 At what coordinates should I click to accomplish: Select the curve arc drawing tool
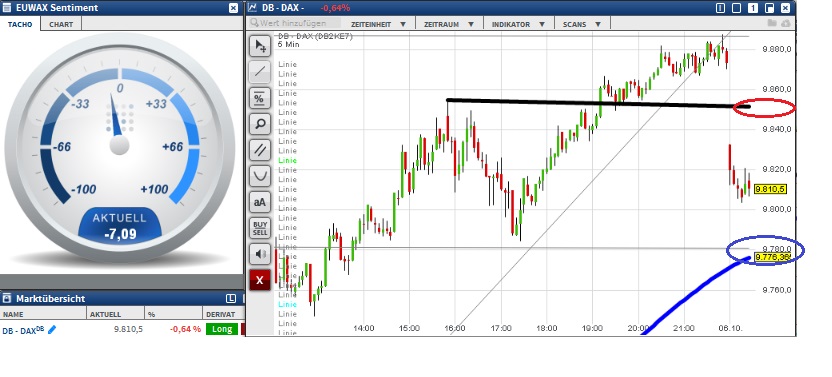(260, 176)
